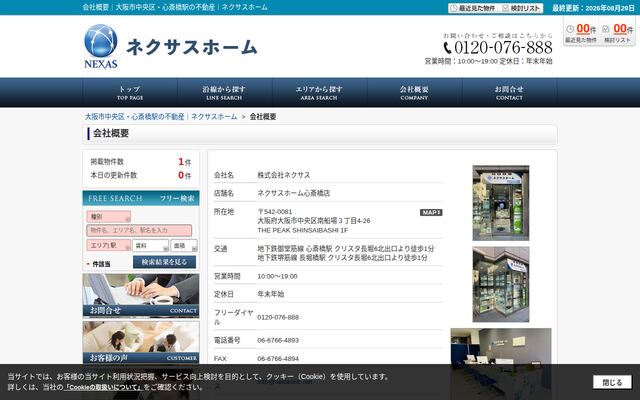Click the 最終更新 date in top bar
The height and width of the screenshot is (400, 640).
pyautogui.click(x=593, y=8)
